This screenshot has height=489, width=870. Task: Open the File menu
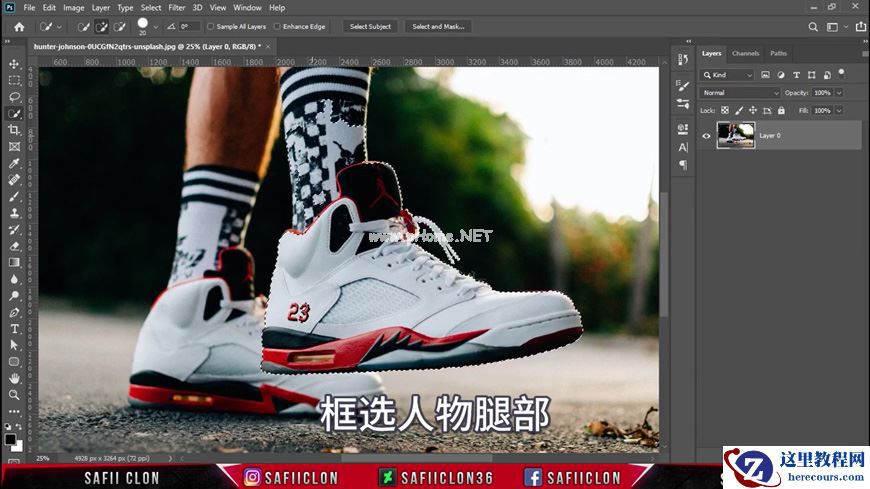coord(29,8)
